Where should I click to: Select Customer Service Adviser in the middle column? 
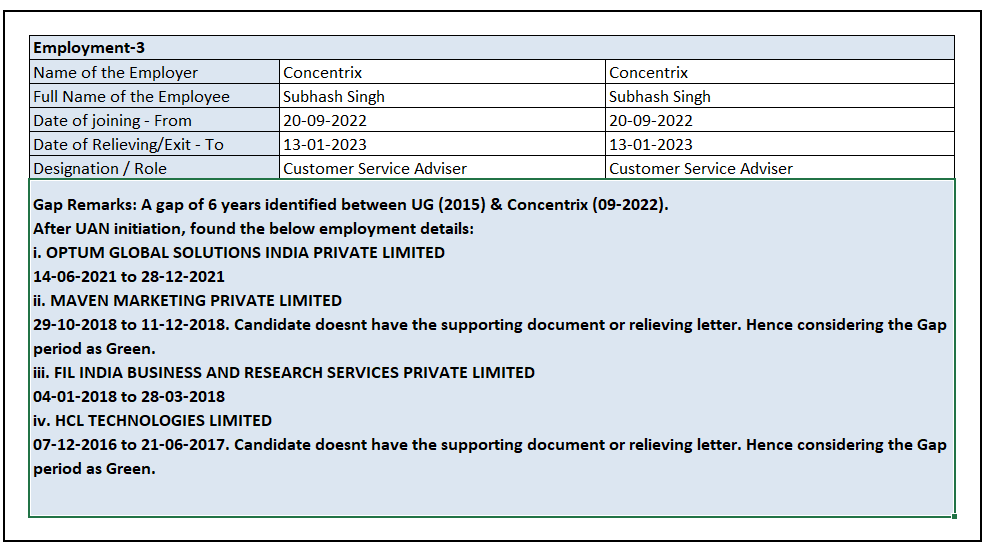coord(442,168)
